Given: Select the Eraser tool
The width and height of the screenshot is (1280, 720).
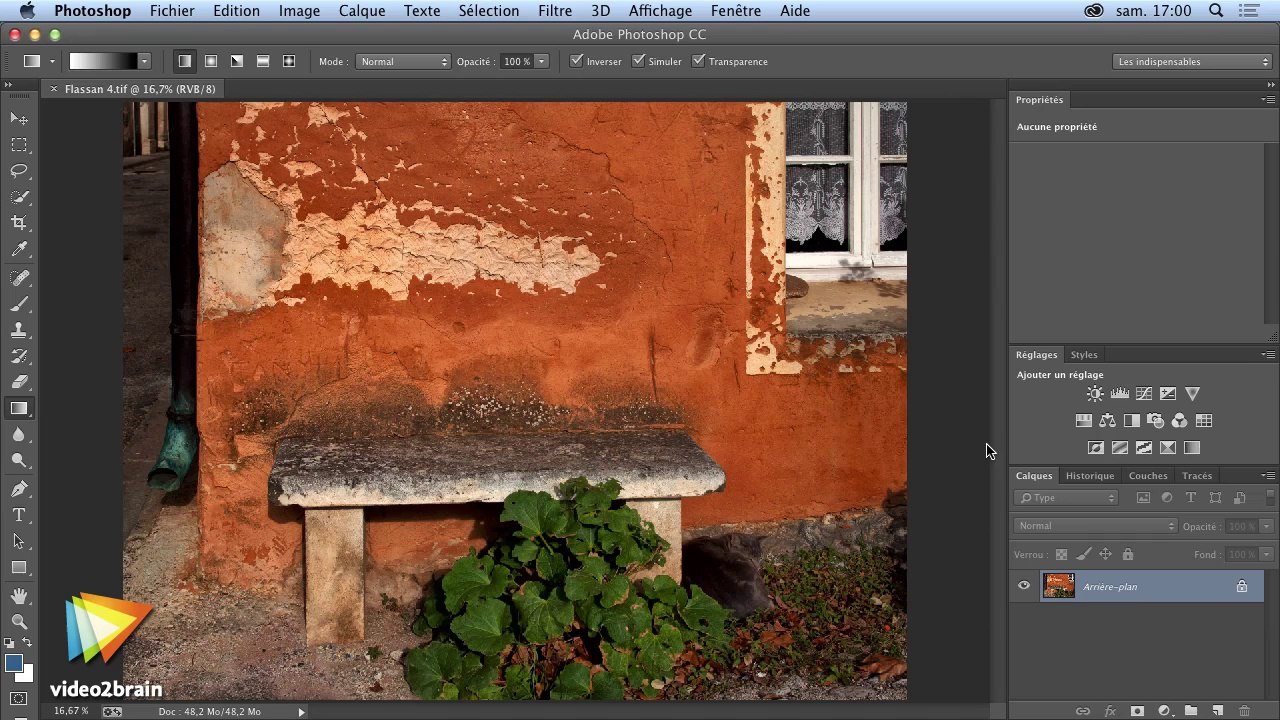Looking at the screenshot, I should [19, 381].
